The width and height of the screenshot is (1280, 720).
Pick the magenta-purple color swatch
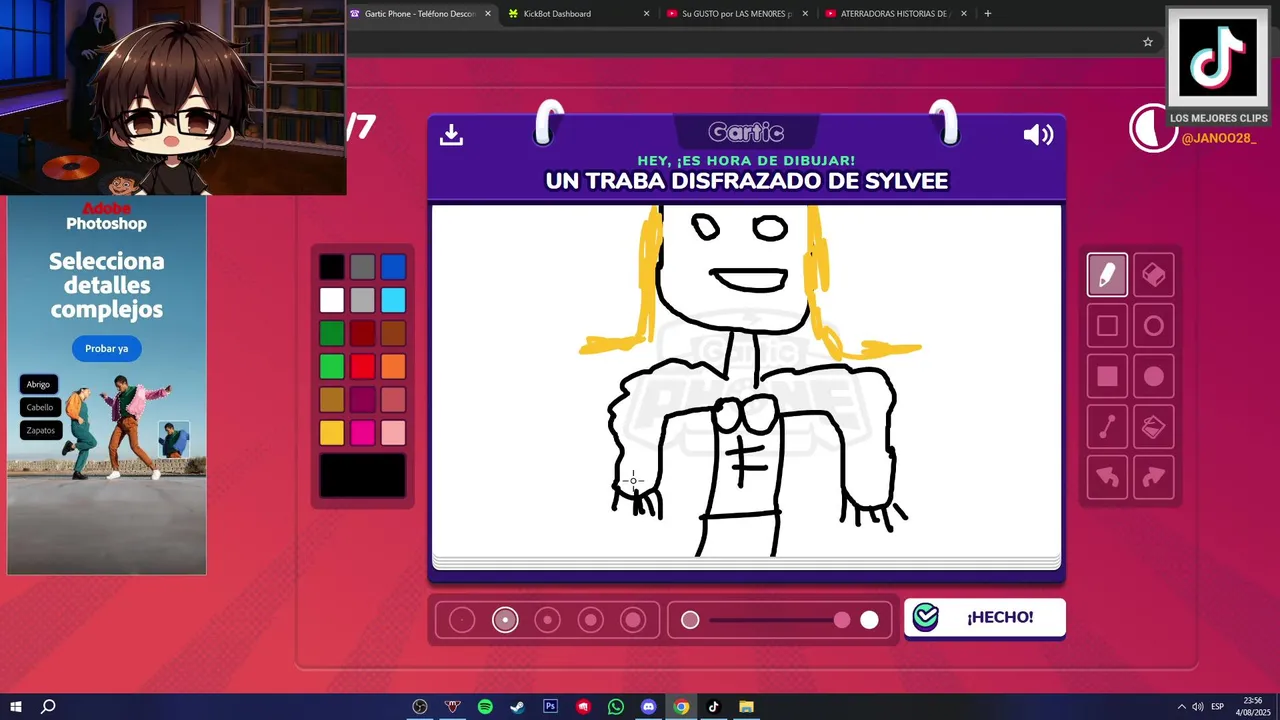tap(363, 399)
